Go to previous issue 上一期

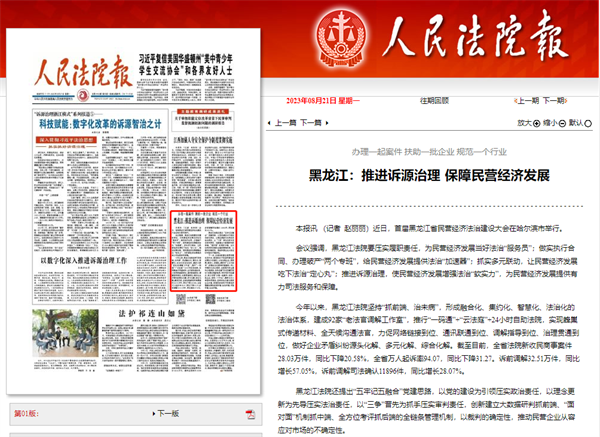tap(524, 100)
